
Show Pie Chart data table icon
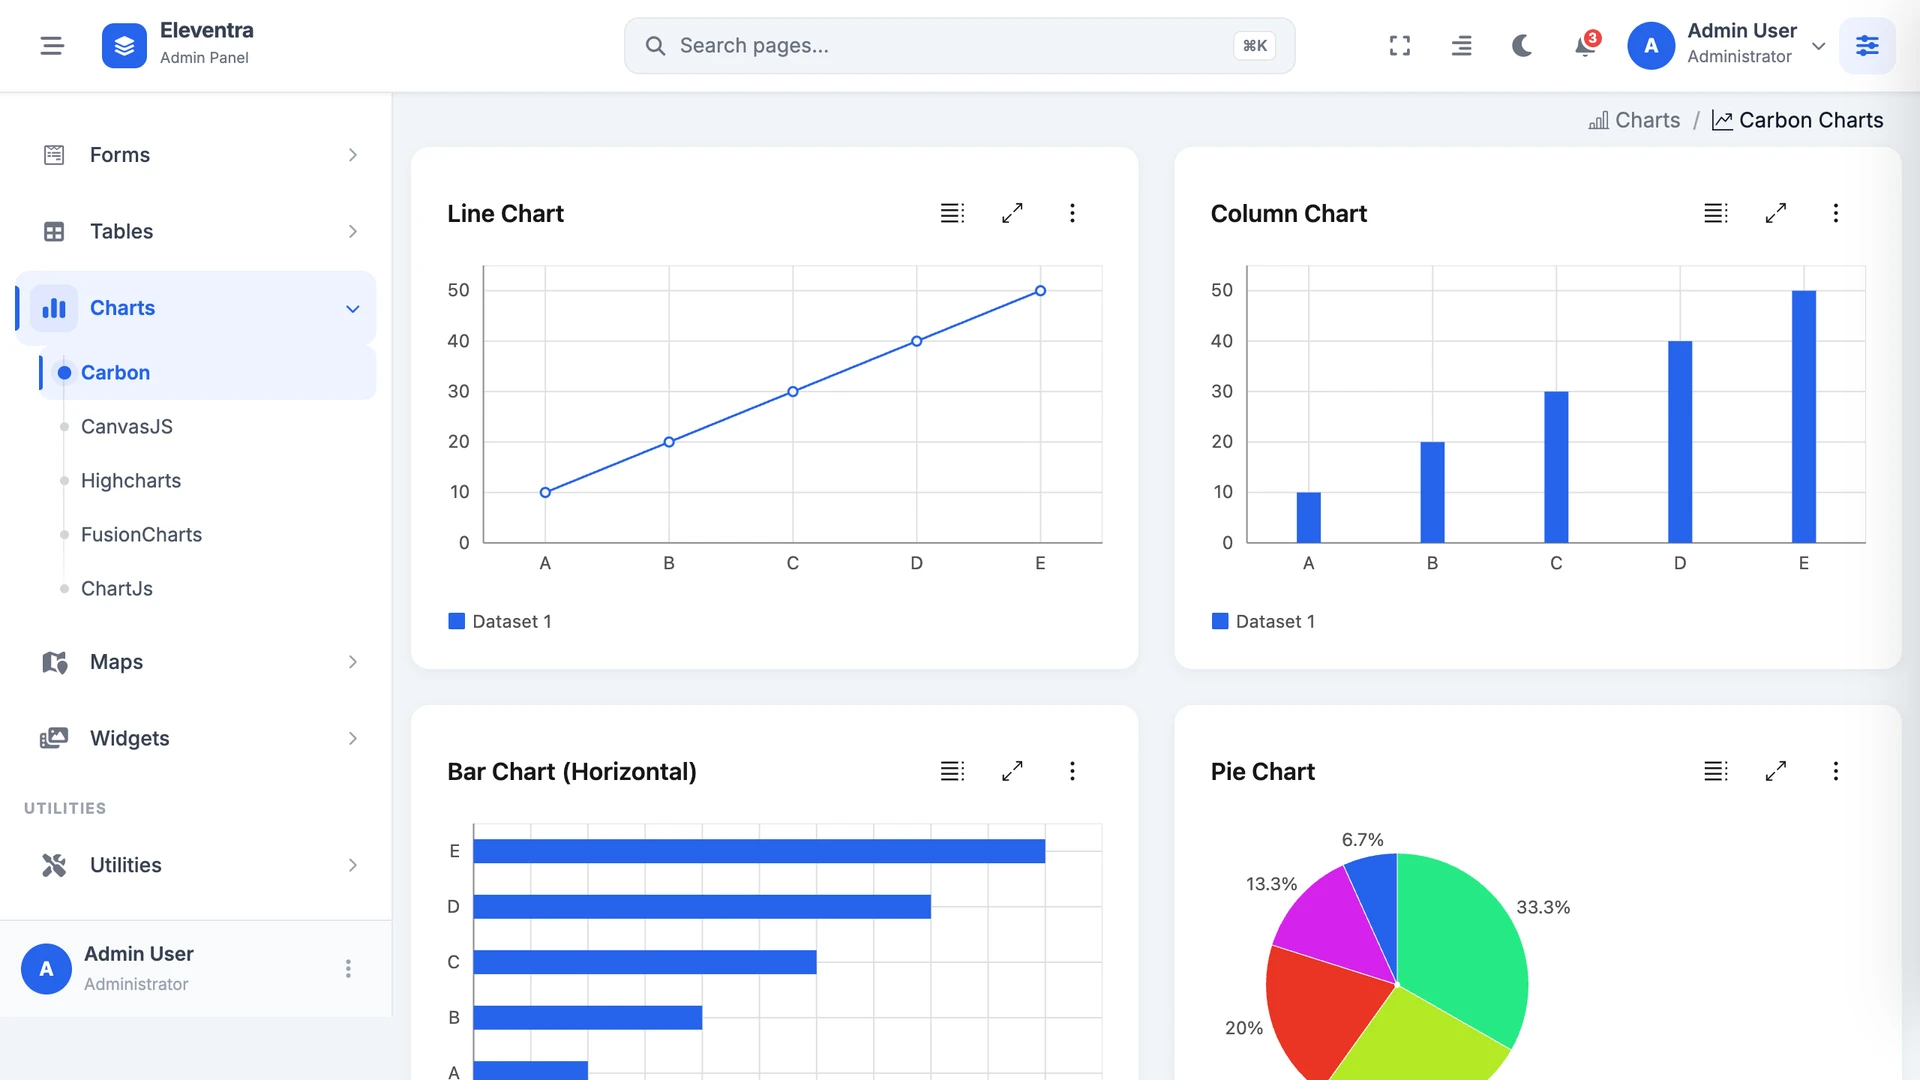point(1715,771)
